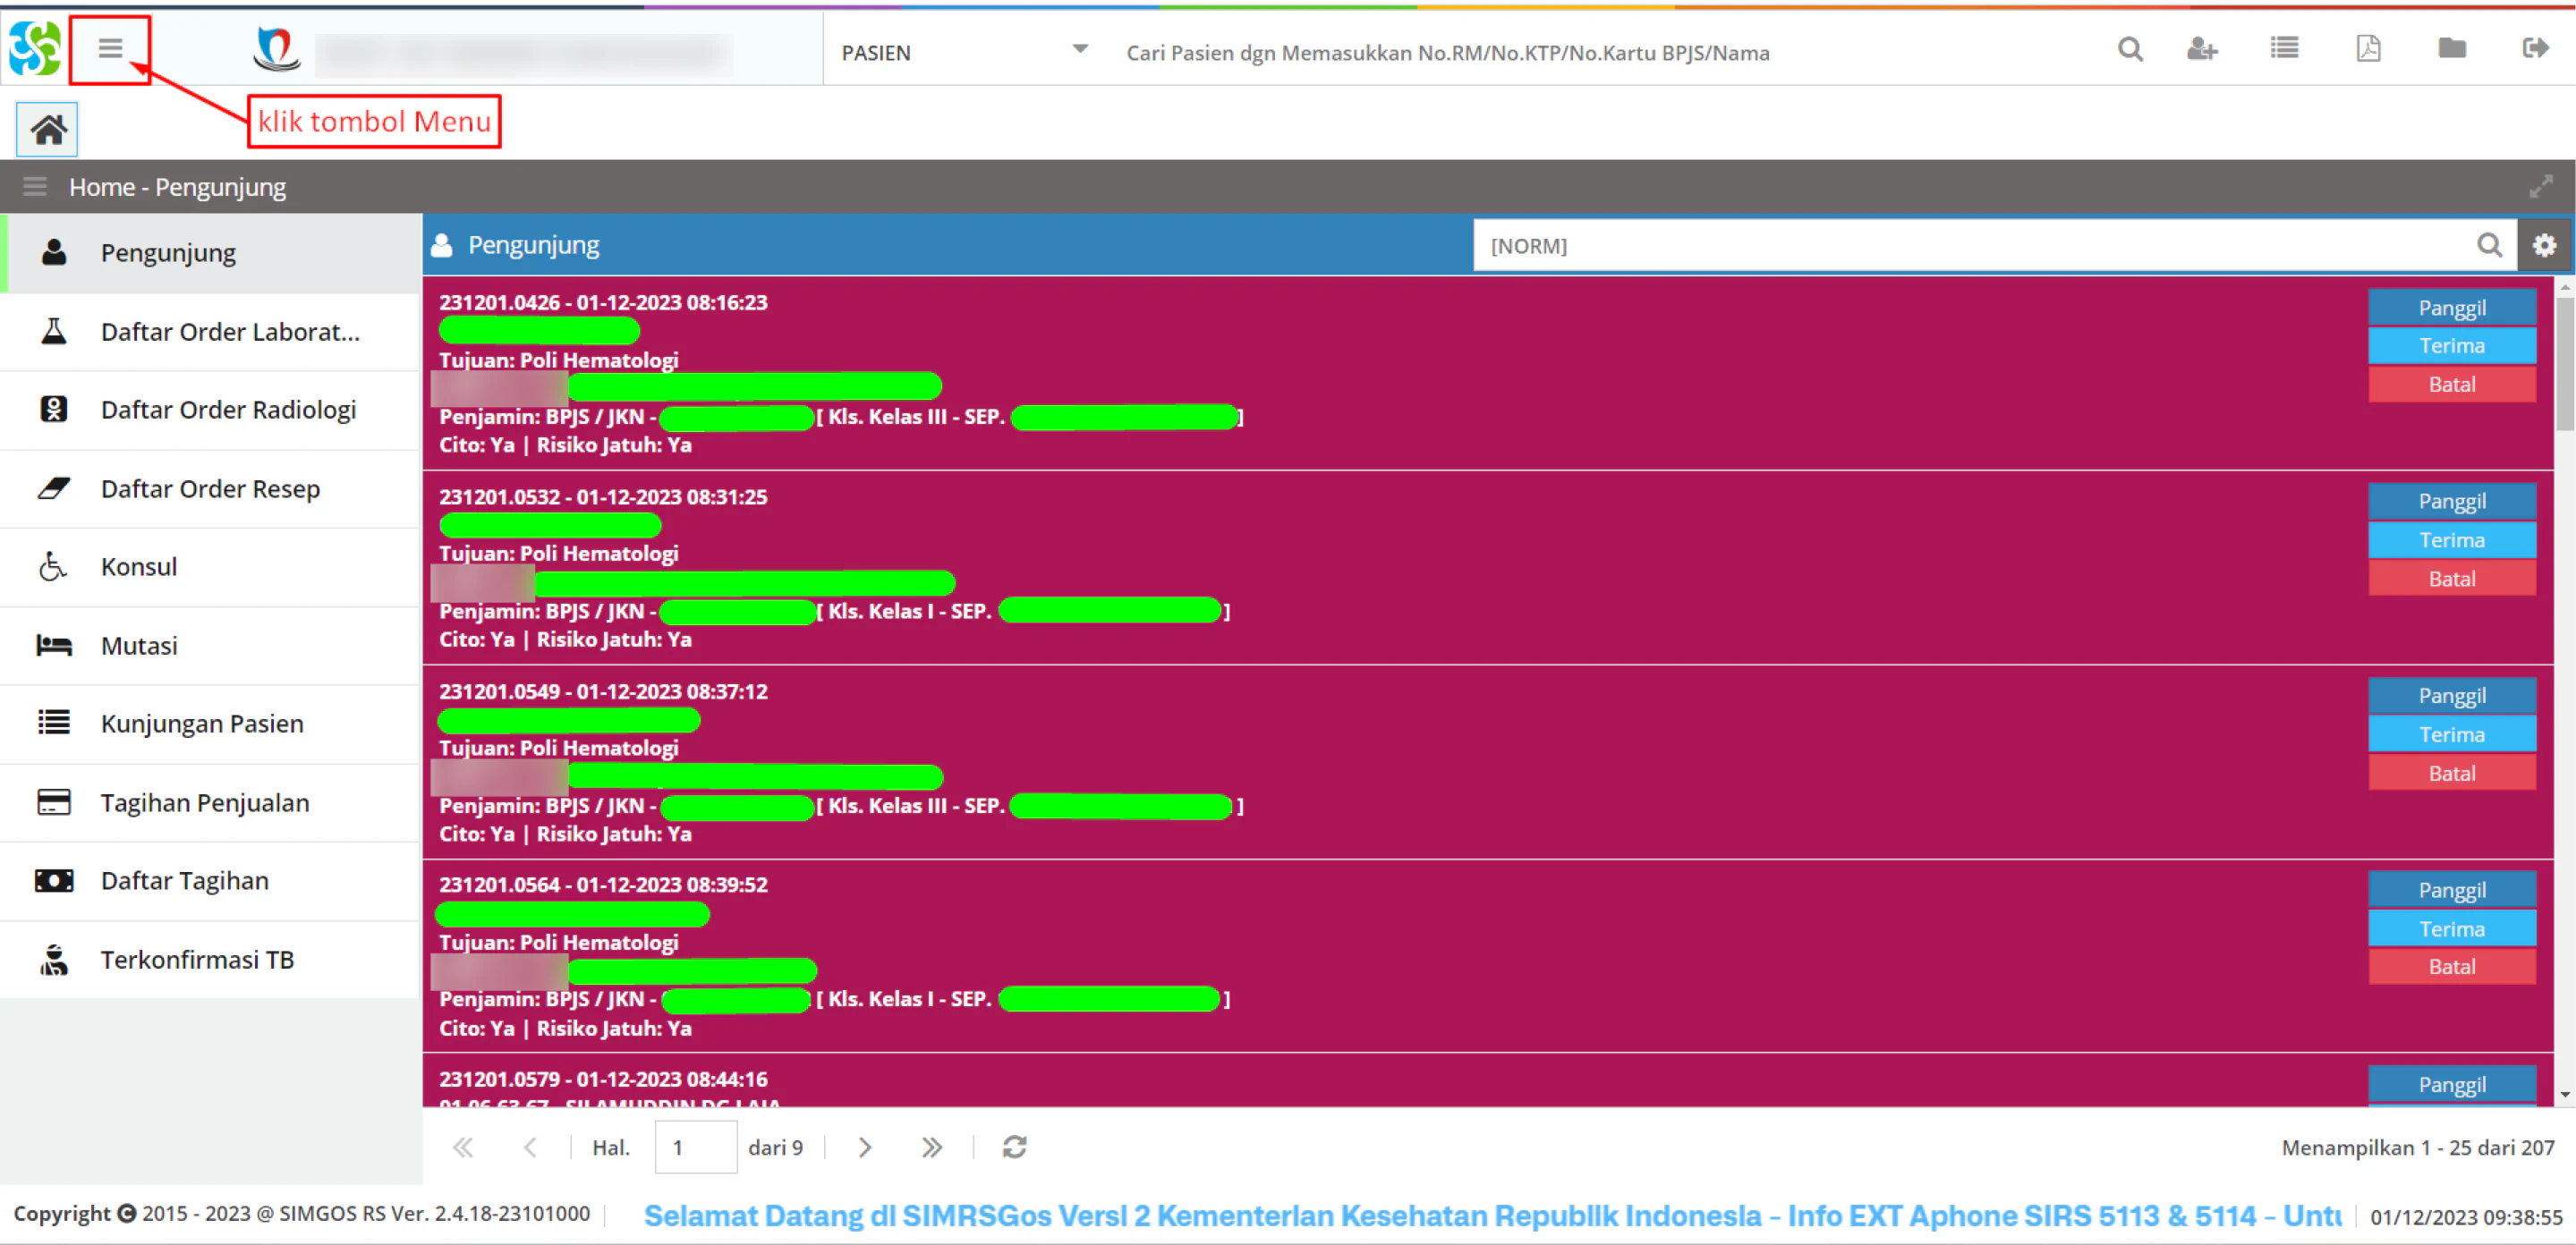Click the bed icon for Mutasi
2576x1245 pixels.
click(54, 645)
